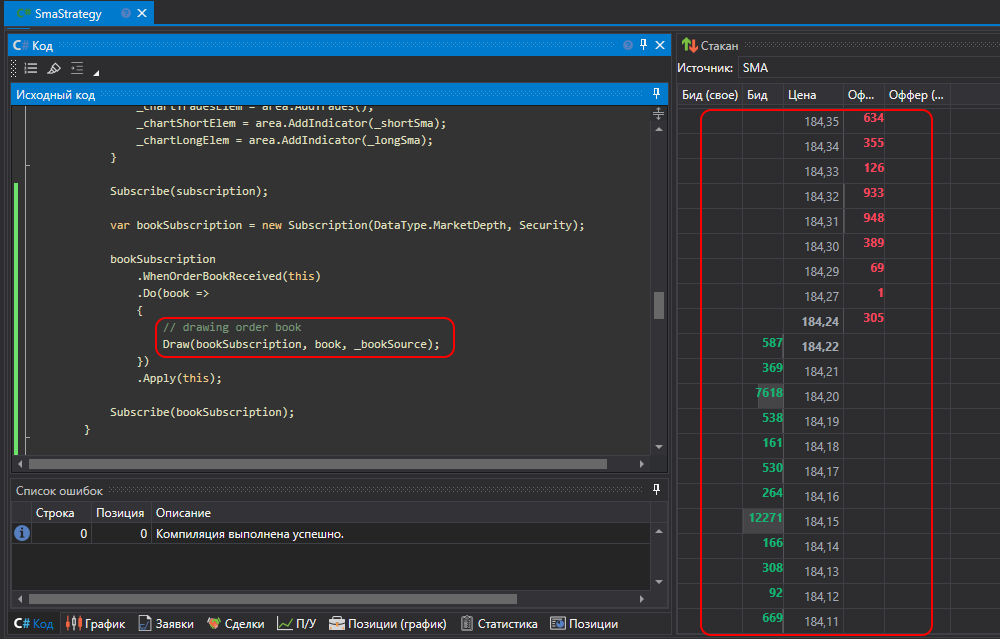Click the error list scroll down arrow
1000x639 pixels.
tap(659, 582)
